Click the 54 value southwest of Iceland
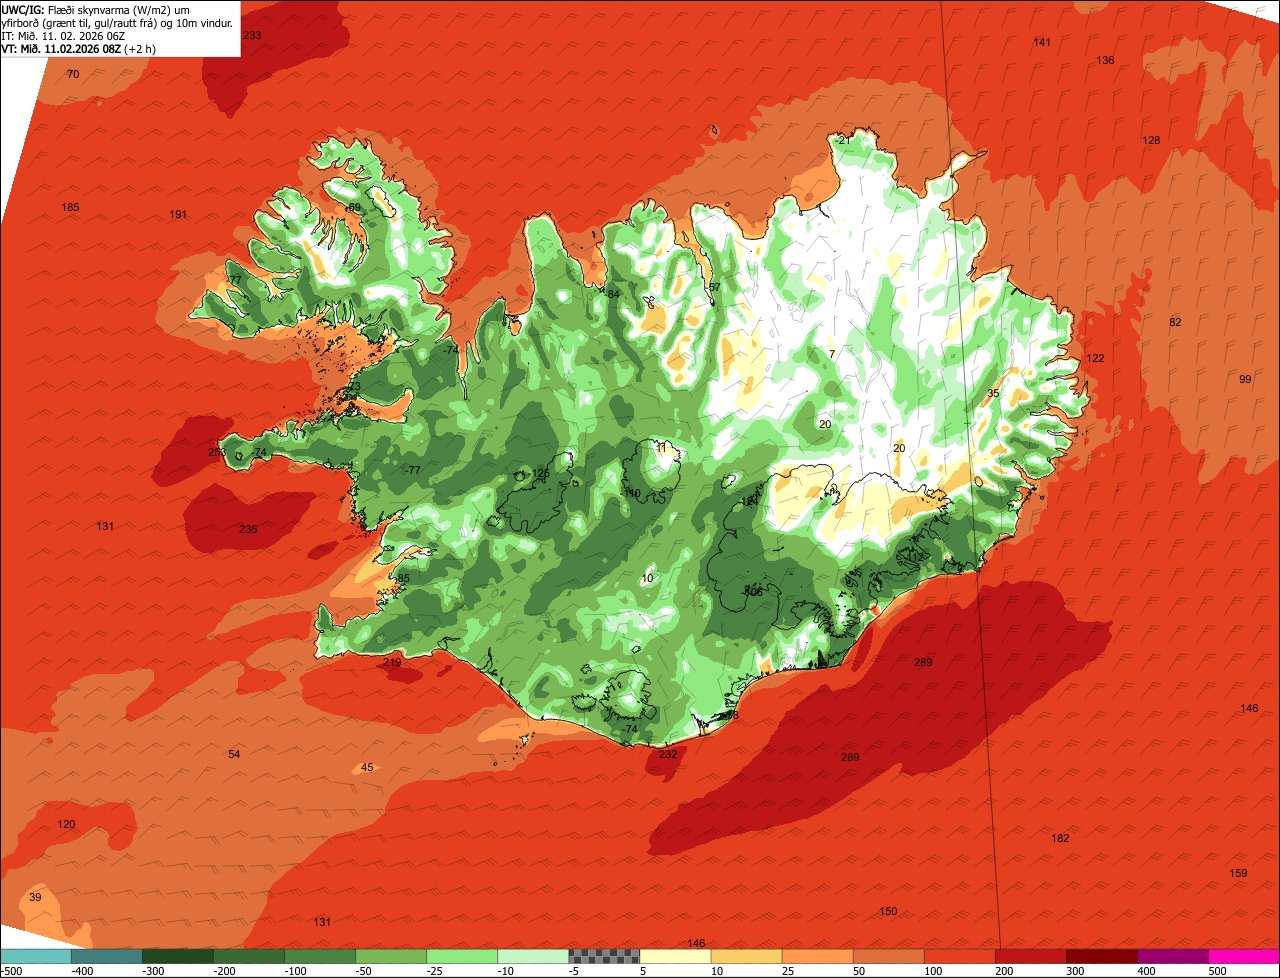Viewport: 1280px width, 978px height. [234, 754]
